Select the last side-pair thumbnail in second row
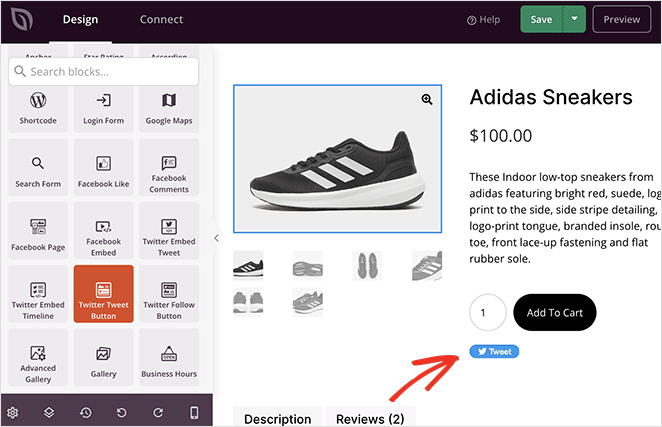662x427 pixels. 308,302
